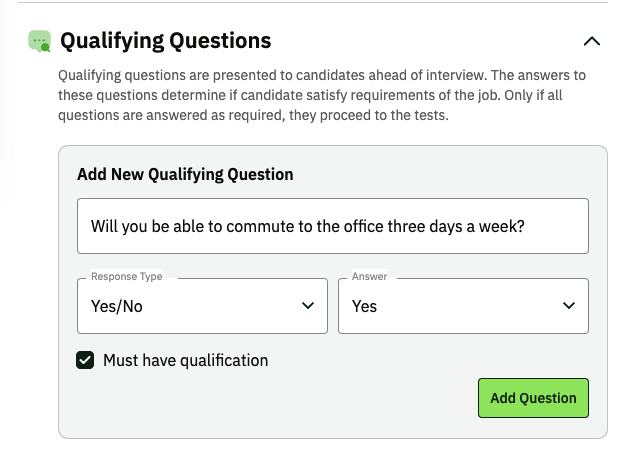This screenshot has width=628, height=462.
Task: Click the Qualifying Questions chat bubble icon
Action: click(x=40, y=41)
